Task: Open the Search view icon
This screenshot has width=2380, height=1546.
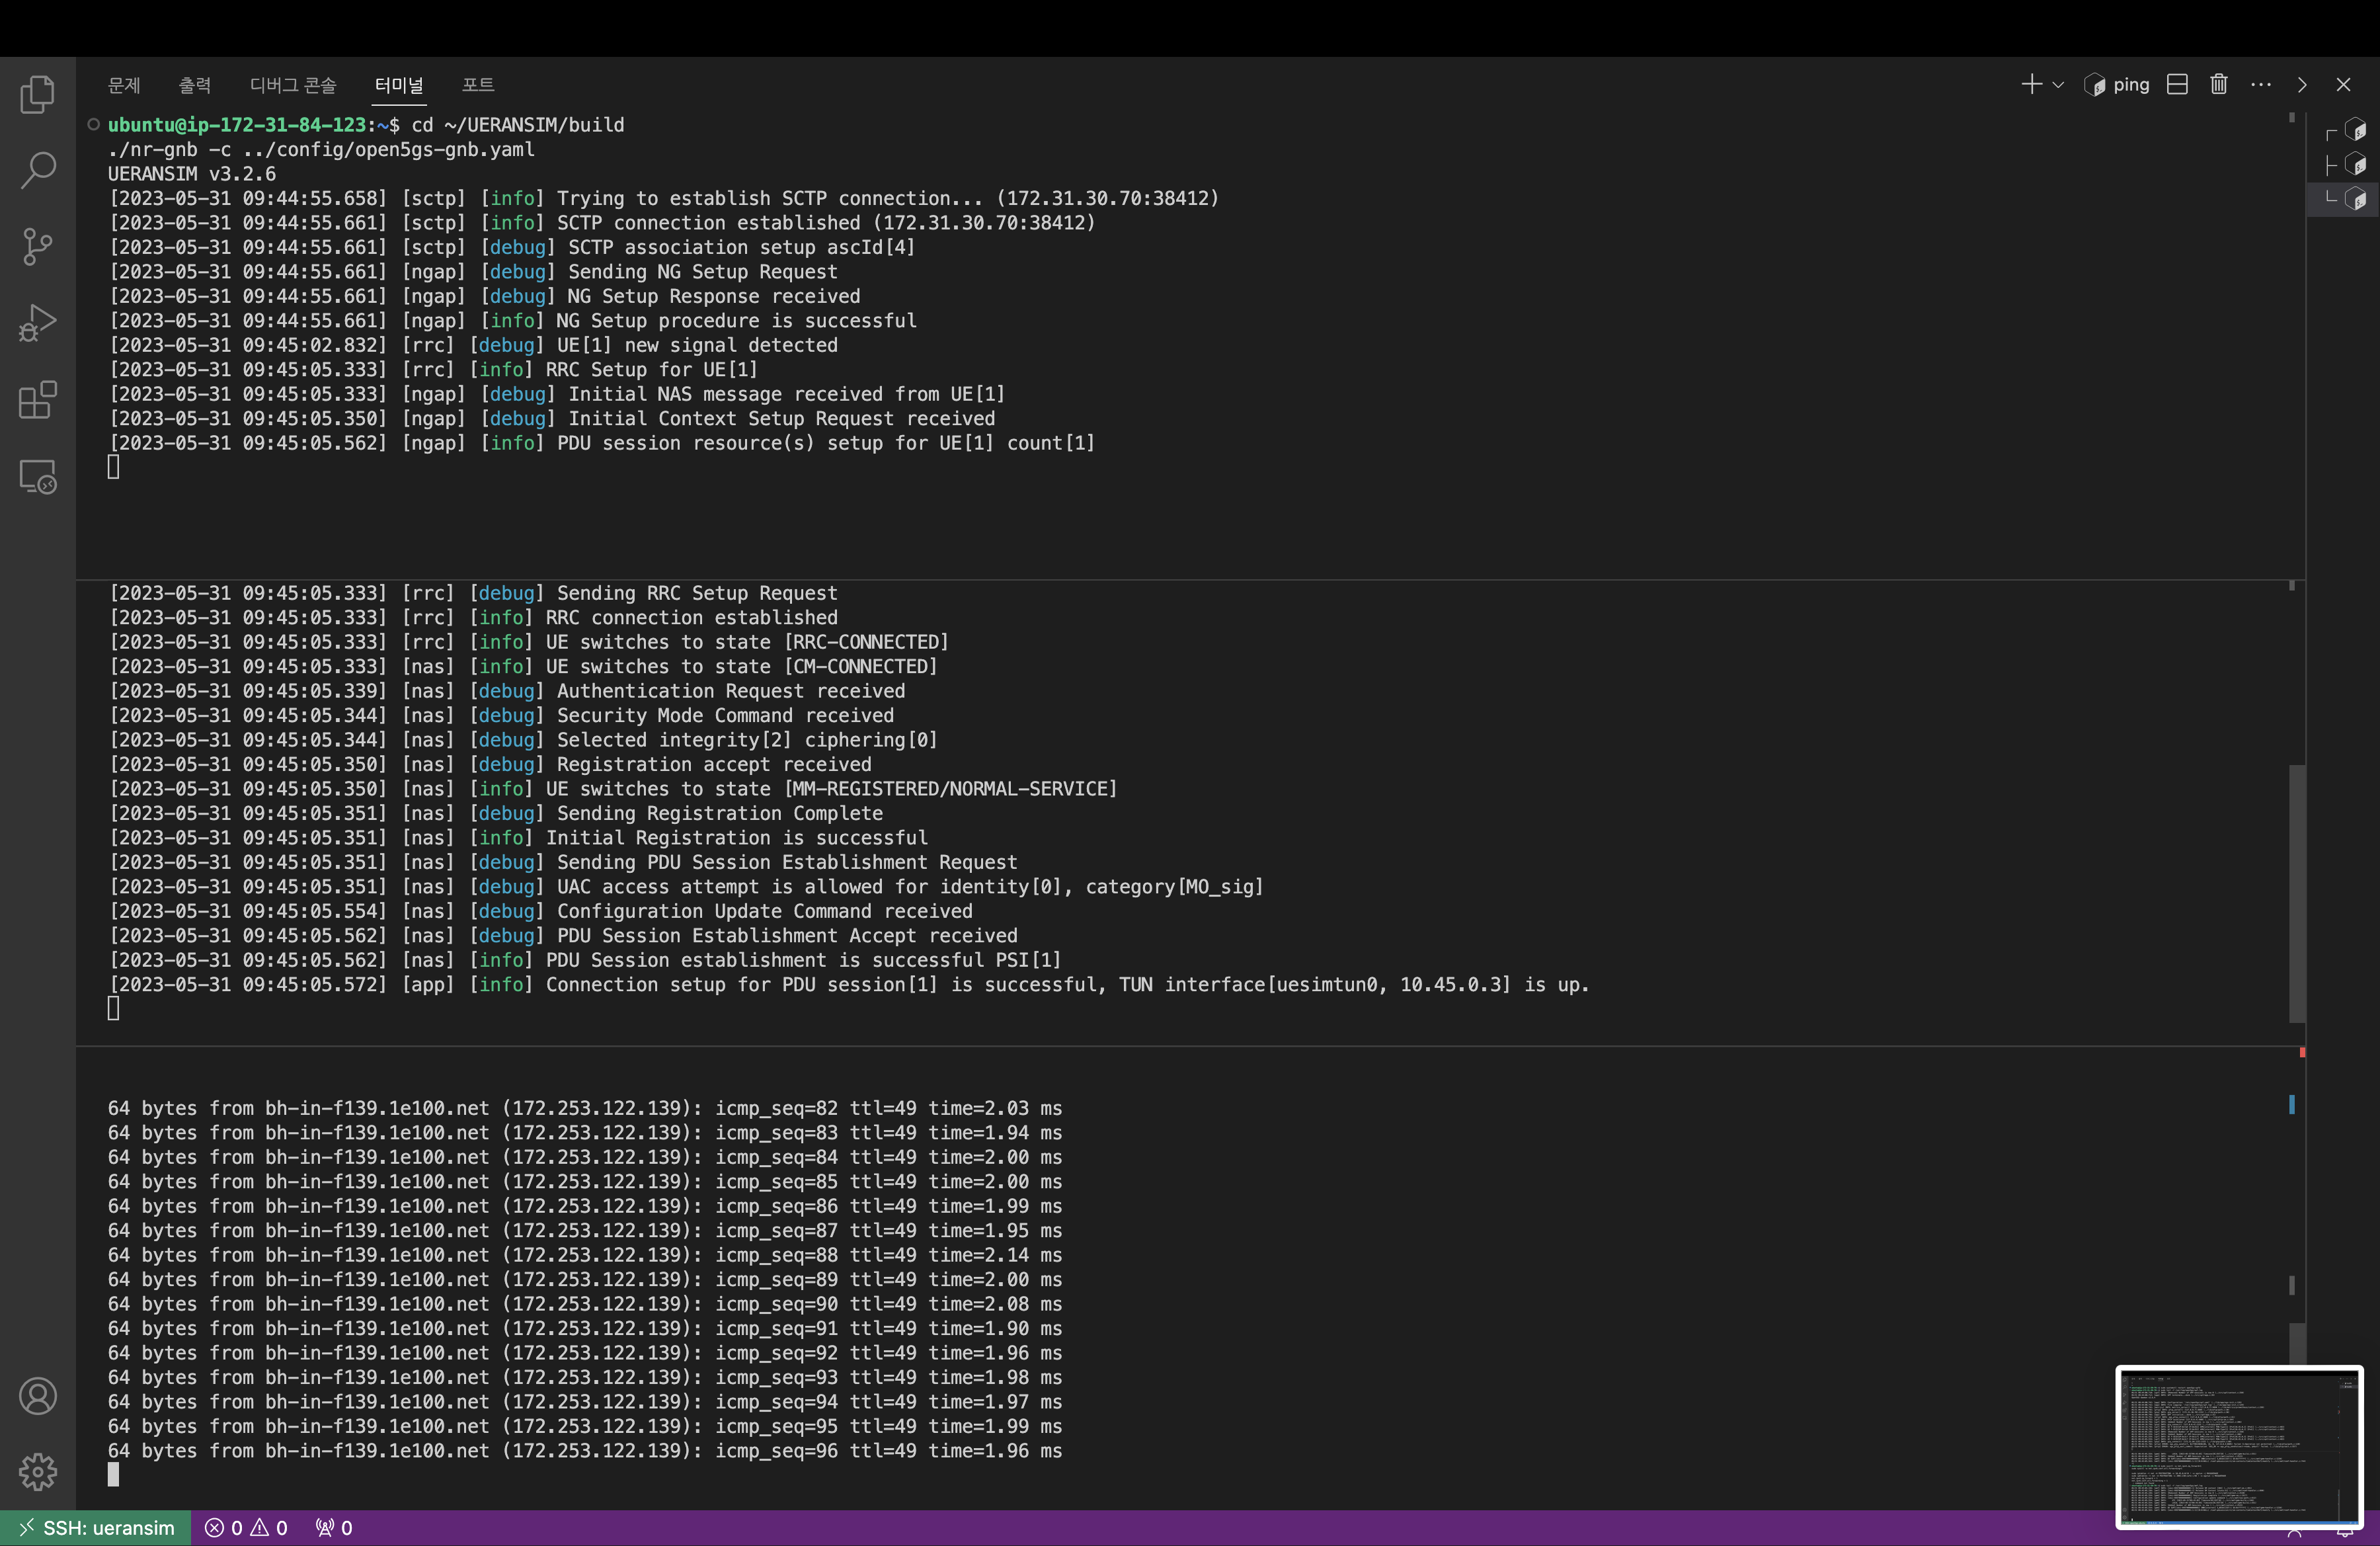Action: tap(37, 170)
